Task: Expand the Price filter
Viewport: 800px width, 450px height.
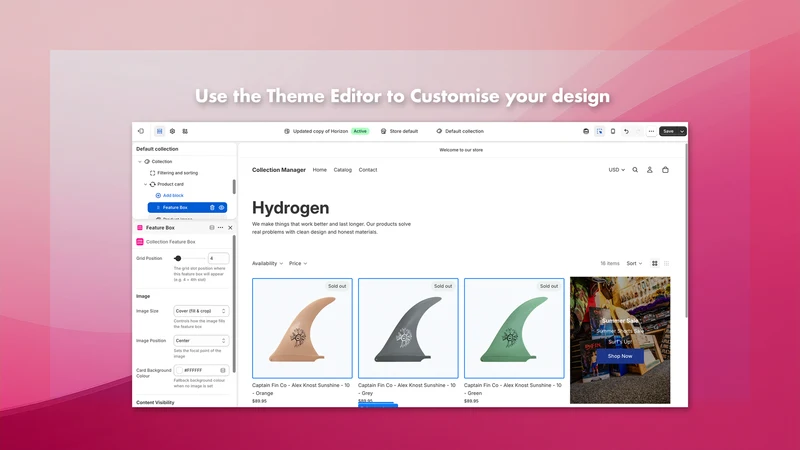Action: (298, 263)
